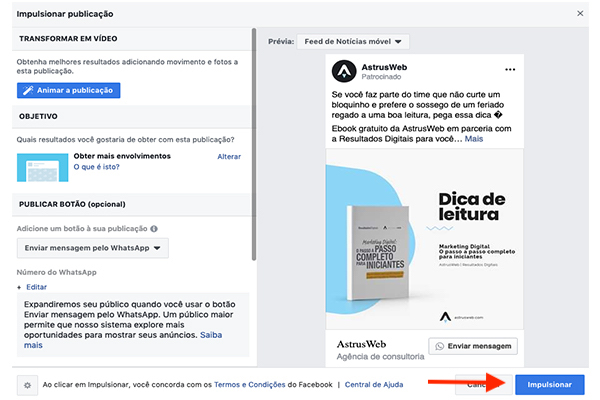Click Obter mais envolvimentos objective title
Image resolution: width=600 pixels, height=400 pixels.
(122, 156)
